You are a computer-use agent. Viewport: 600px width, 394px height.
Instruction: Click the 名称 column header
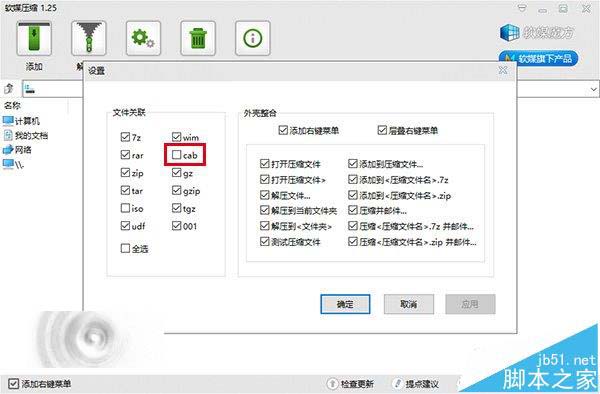(12, 106)
